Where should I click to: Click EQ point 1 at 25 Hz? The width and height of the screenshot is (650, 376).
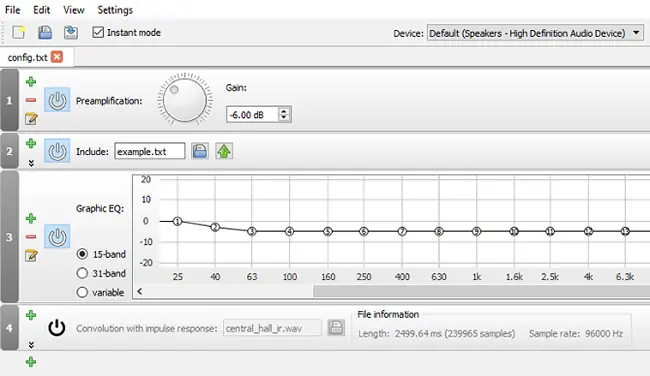(x=177, y=221)
